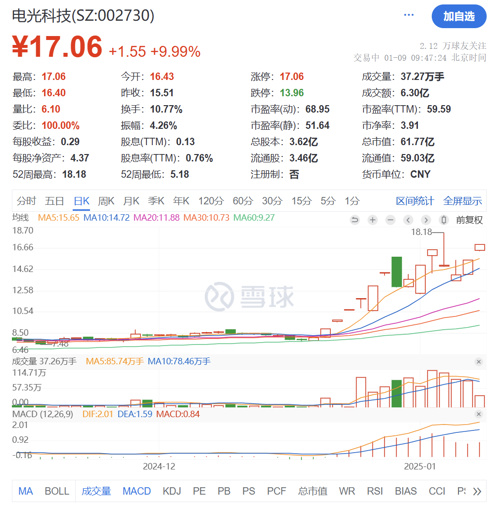Click the reset chart undo arrow icon
The width and height of the screenshot is (500, 505).
point(355,220)
